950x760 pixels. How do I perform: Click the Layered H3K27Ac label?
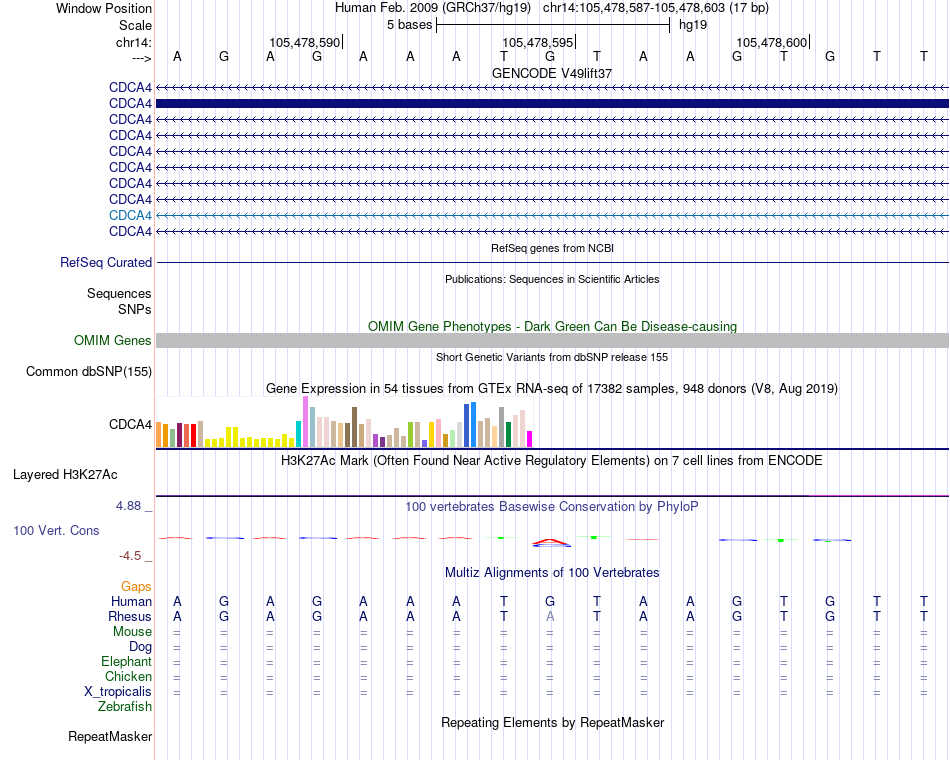[65, 475]
